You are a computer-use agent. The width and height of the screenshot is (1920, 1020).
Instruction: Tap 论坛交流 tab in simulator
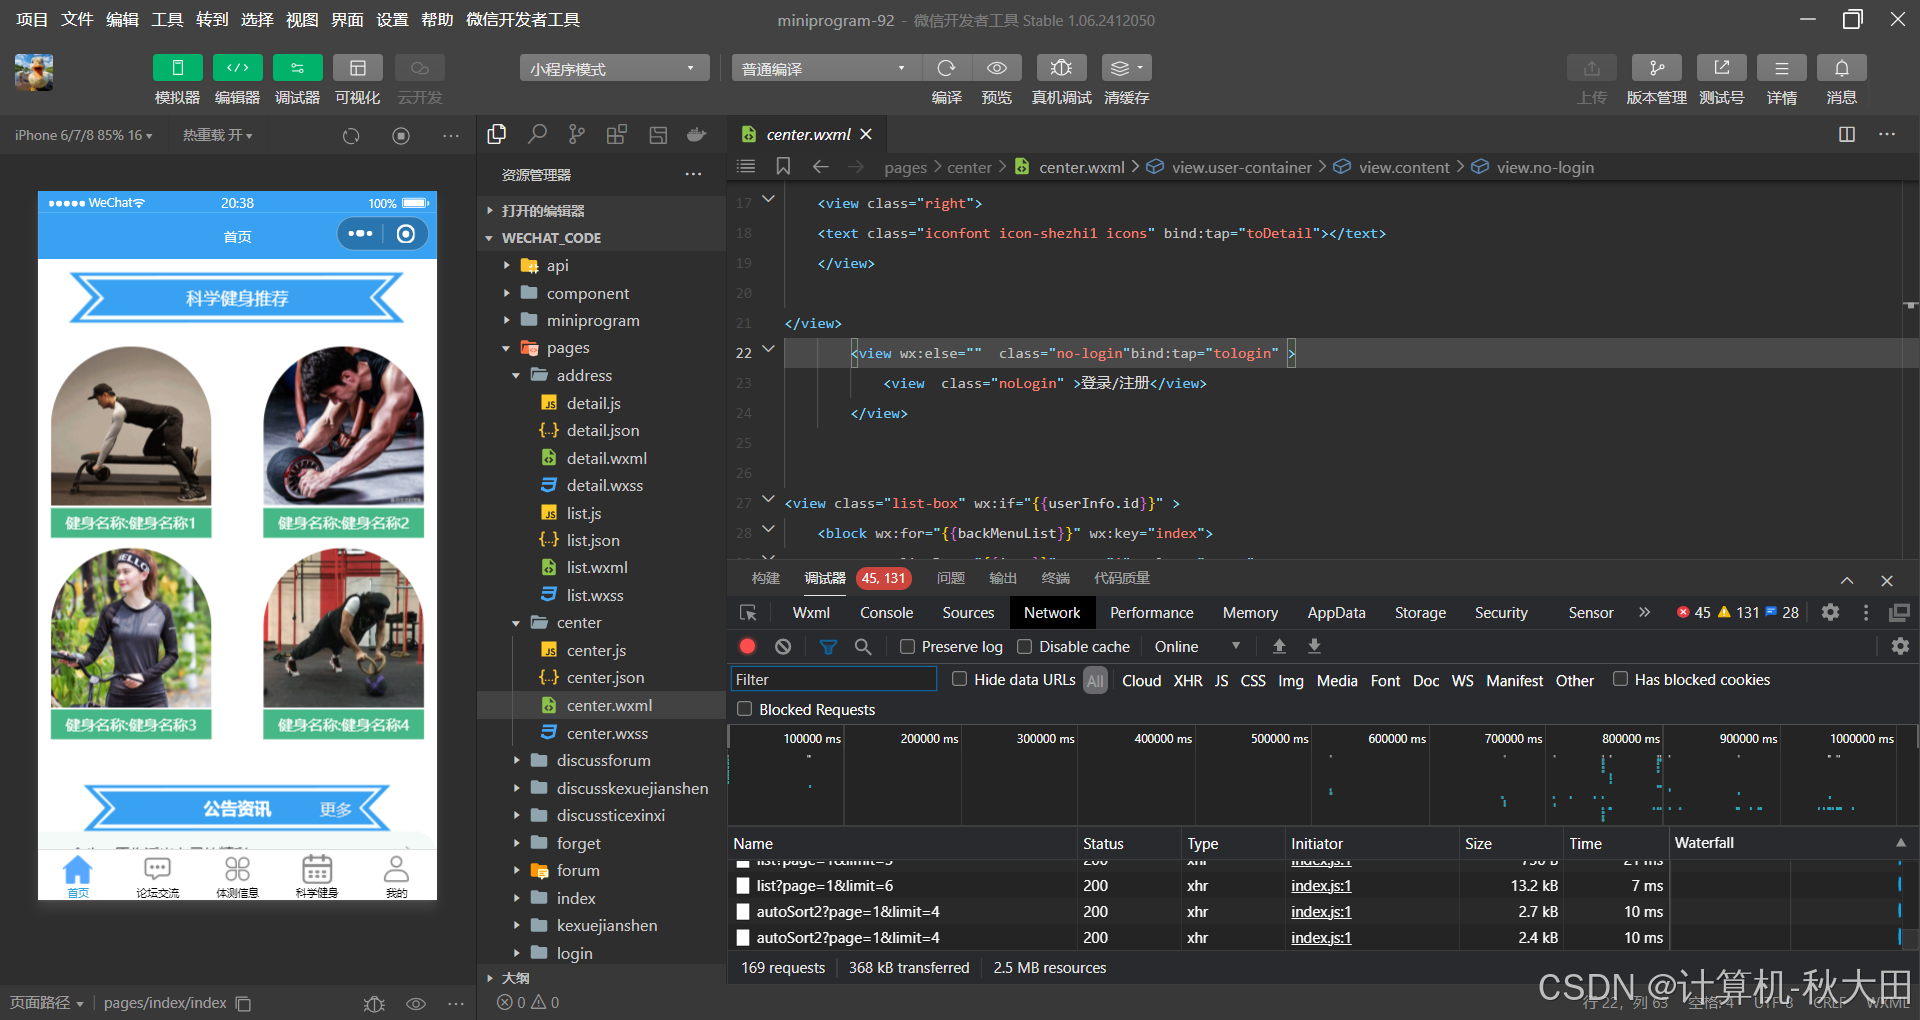pos(157,877)
